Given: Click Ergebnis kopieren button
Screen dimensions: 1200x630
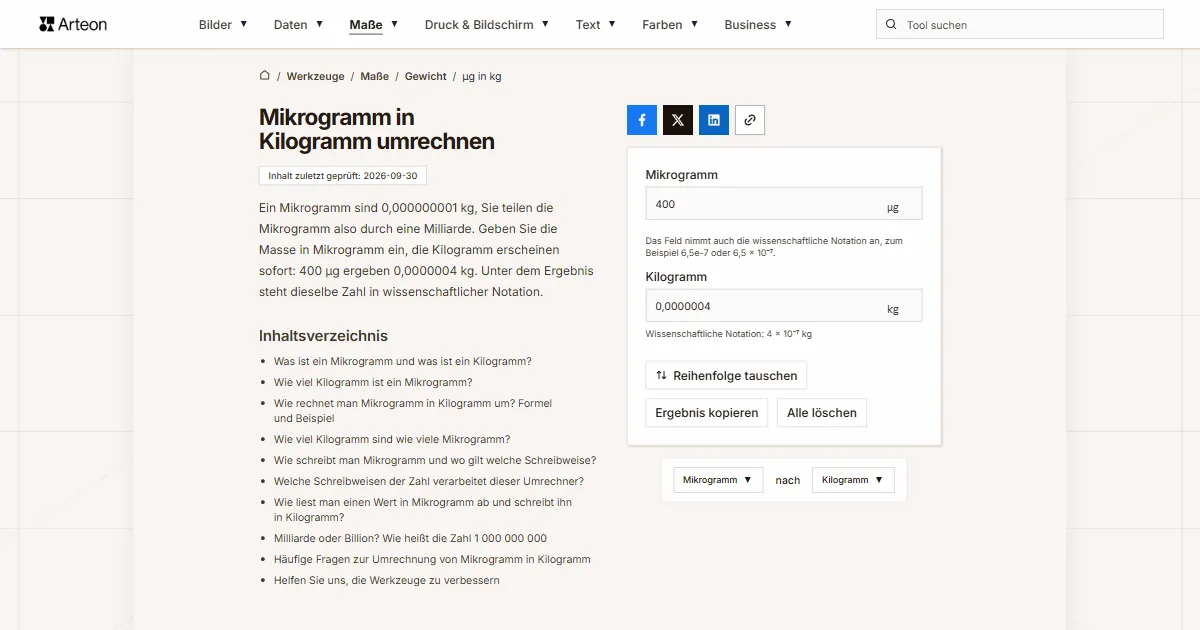Looking at the screenshot, I should coord(707,412).
